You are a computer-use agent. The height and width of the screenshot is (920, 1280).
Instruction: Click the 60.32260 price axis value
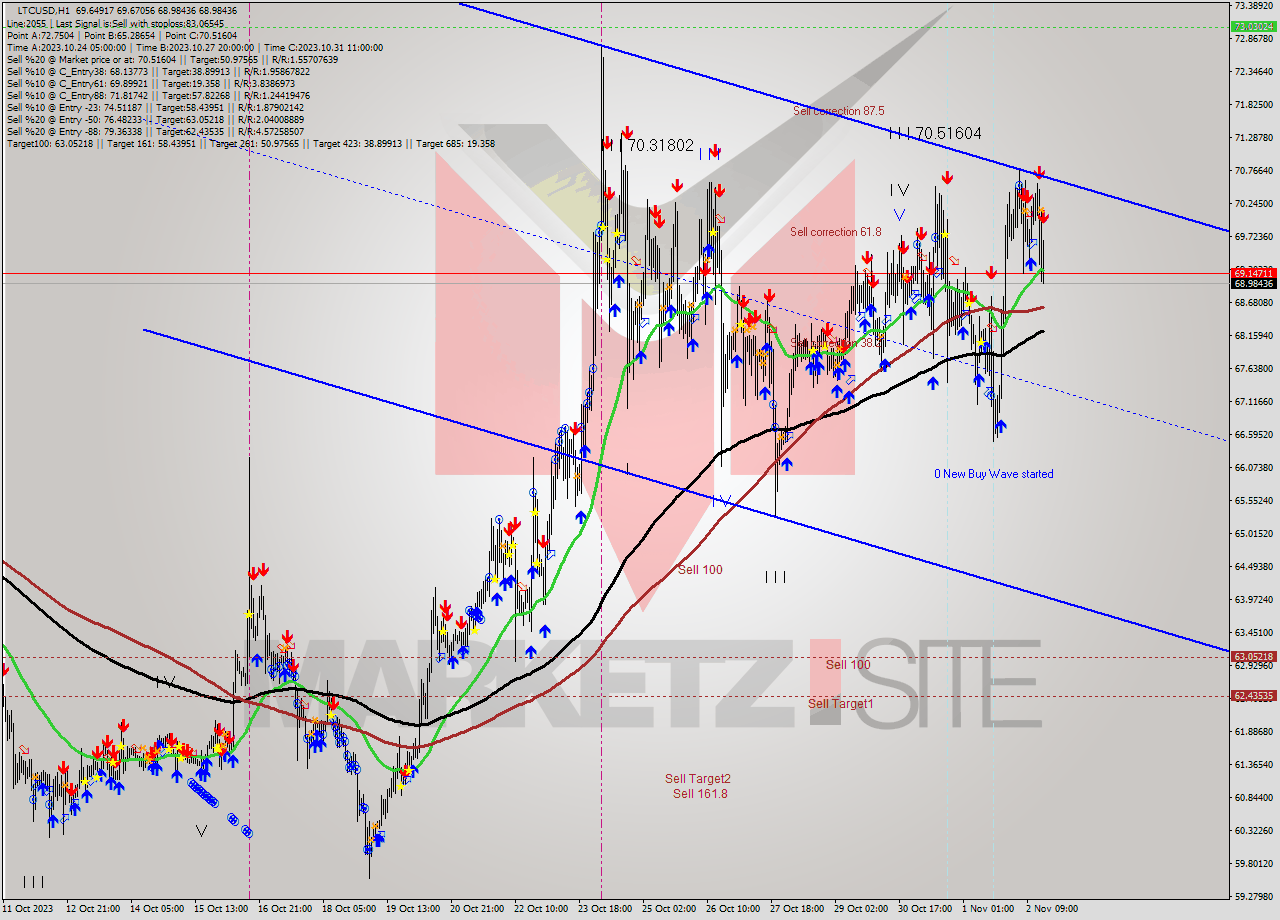coord(1254,830)
